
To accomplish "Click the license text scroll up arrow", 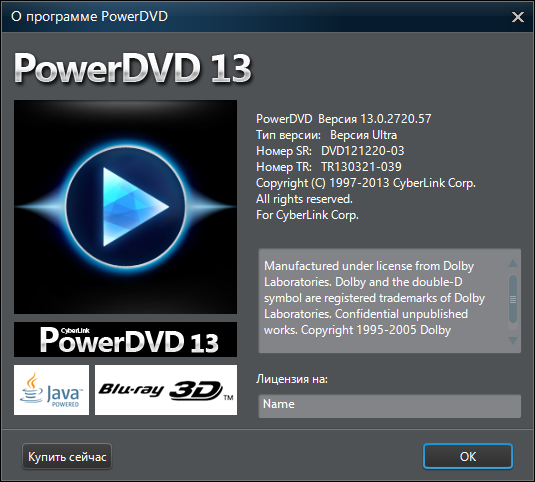I will (513, 263).
